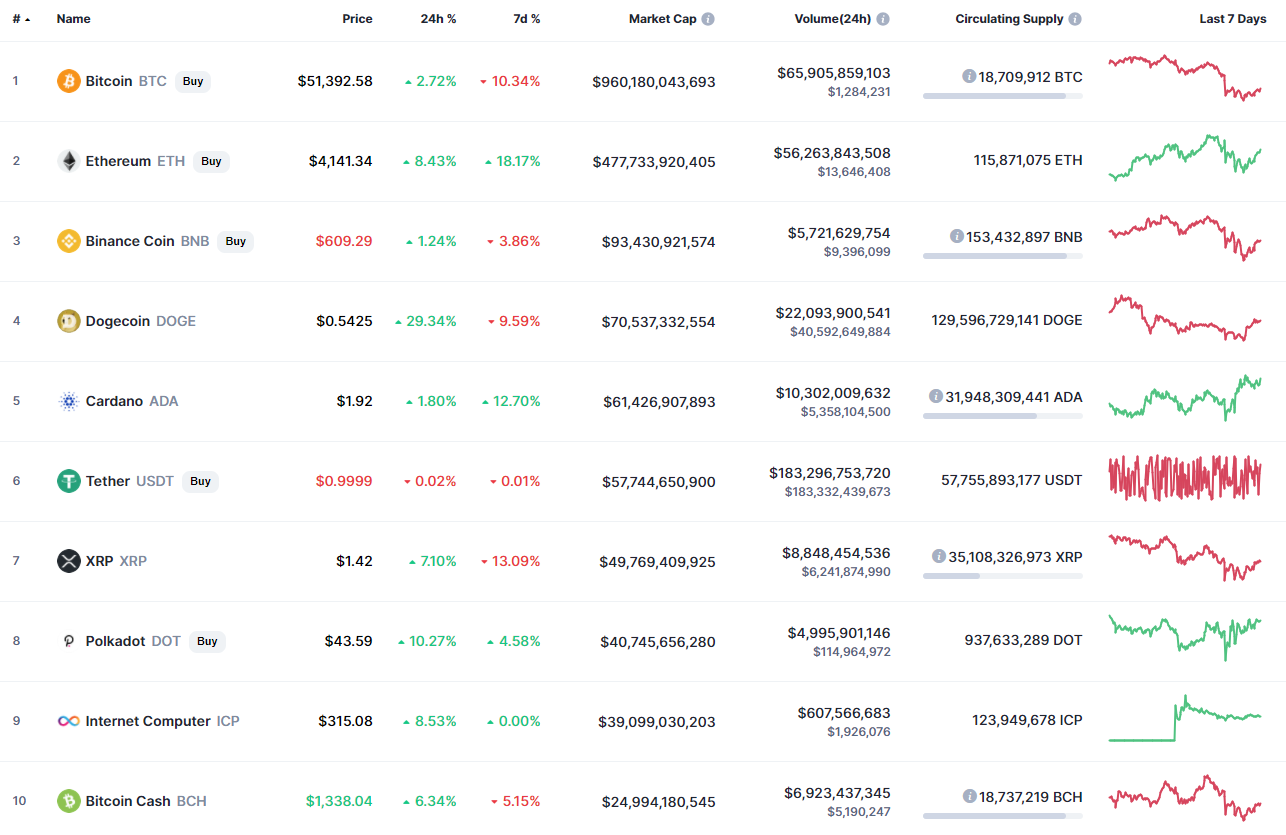Click the Last 7 Days column header
Image resolution: width=1286 pixels, height=835 pixels.
tap(1233, 19)
